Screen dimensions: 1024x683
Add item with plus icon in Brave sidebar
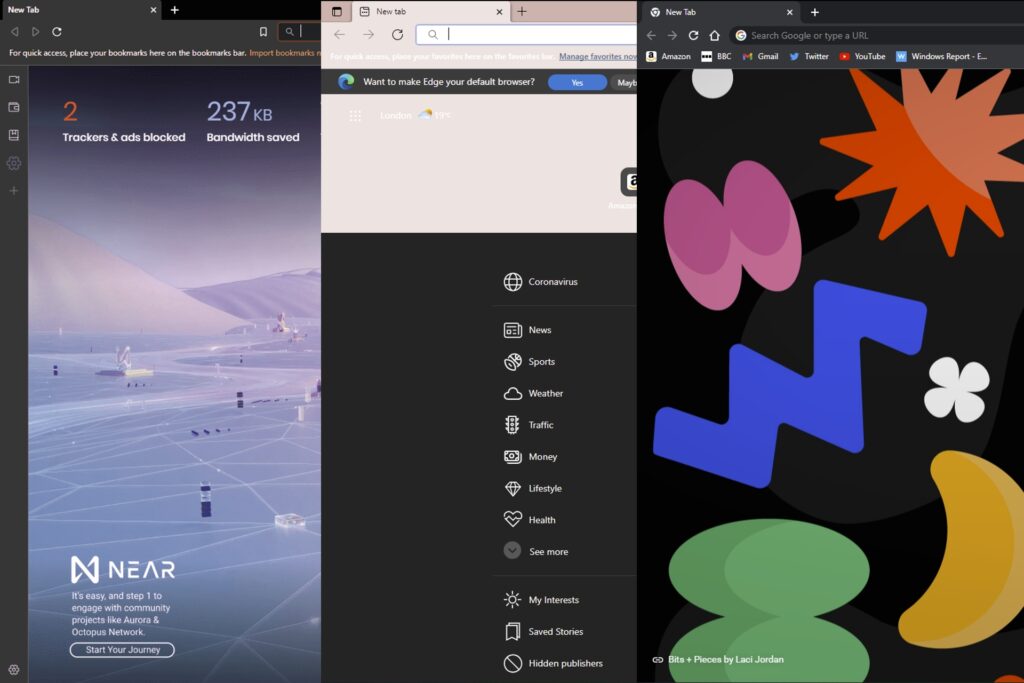tap(14, 191)
